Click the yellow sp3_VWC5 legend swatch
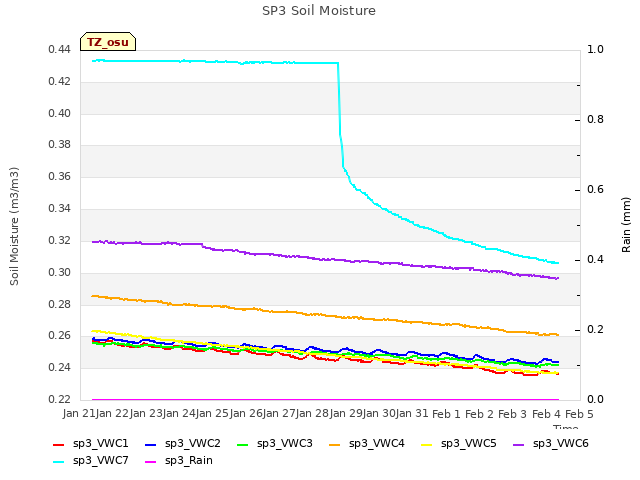 (x=427, y=444)
